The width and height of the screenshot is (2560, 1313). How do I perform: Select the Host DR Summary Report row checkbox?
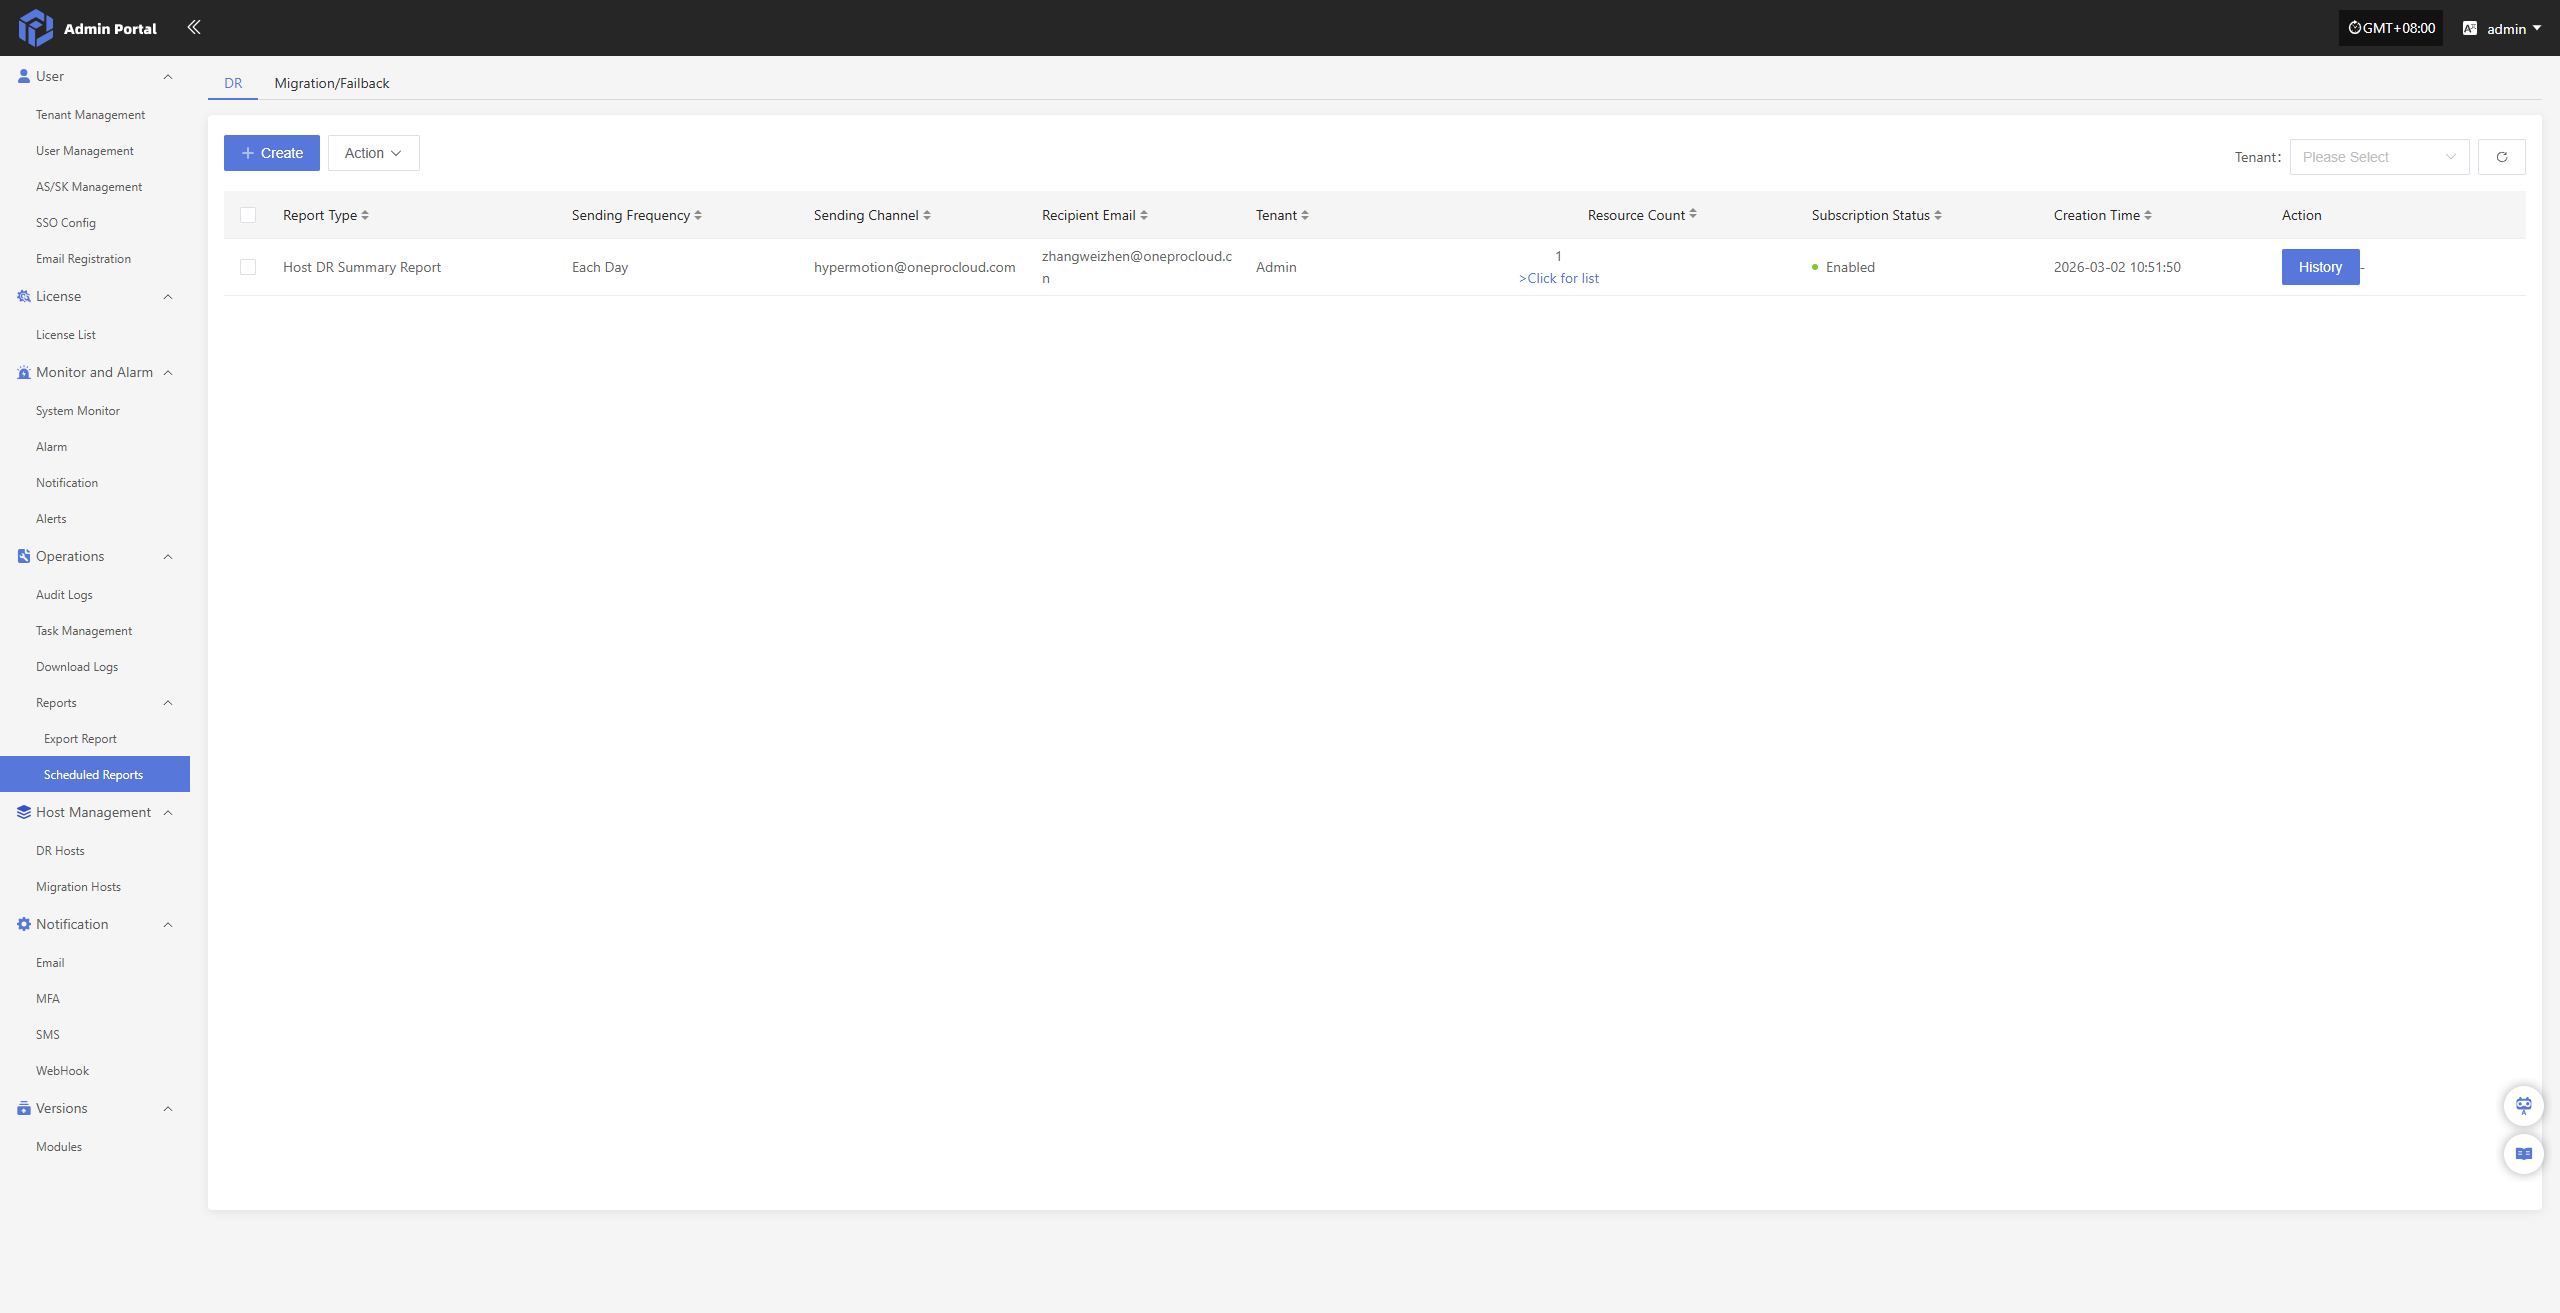coord(248,267)
